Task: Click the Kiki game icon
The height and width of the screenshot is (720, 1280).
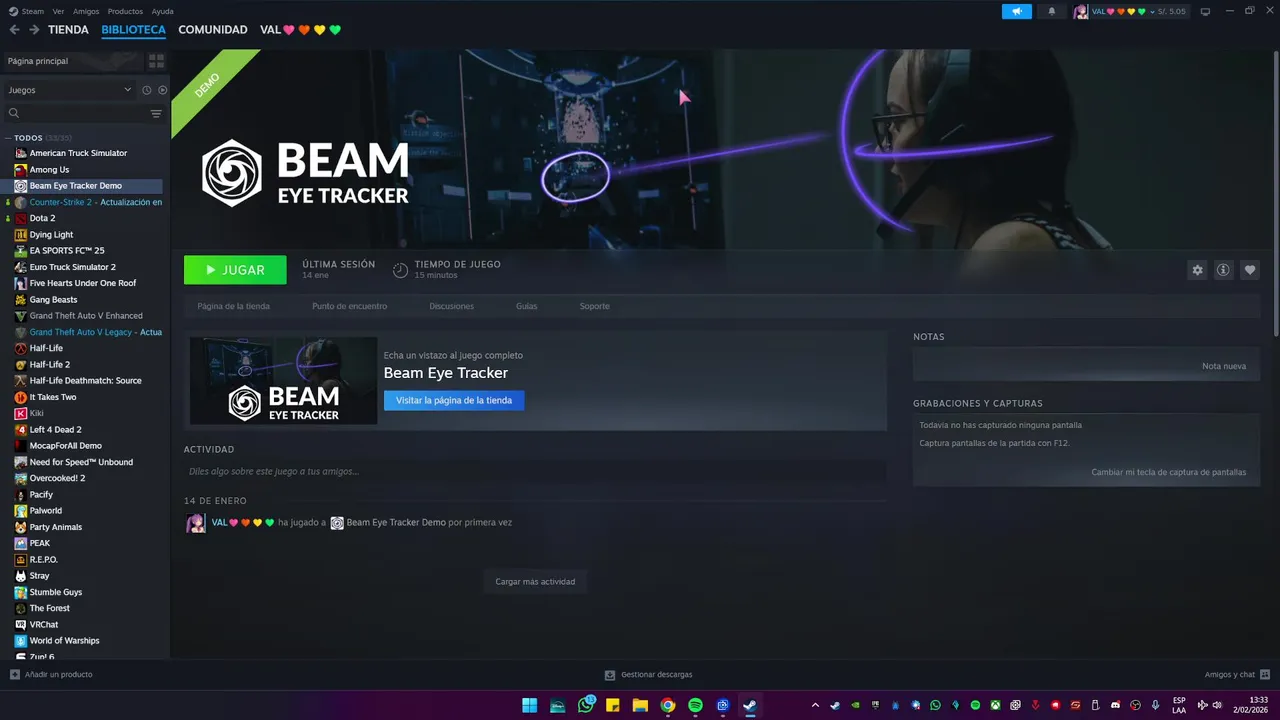Action: [x=21, y=413]
